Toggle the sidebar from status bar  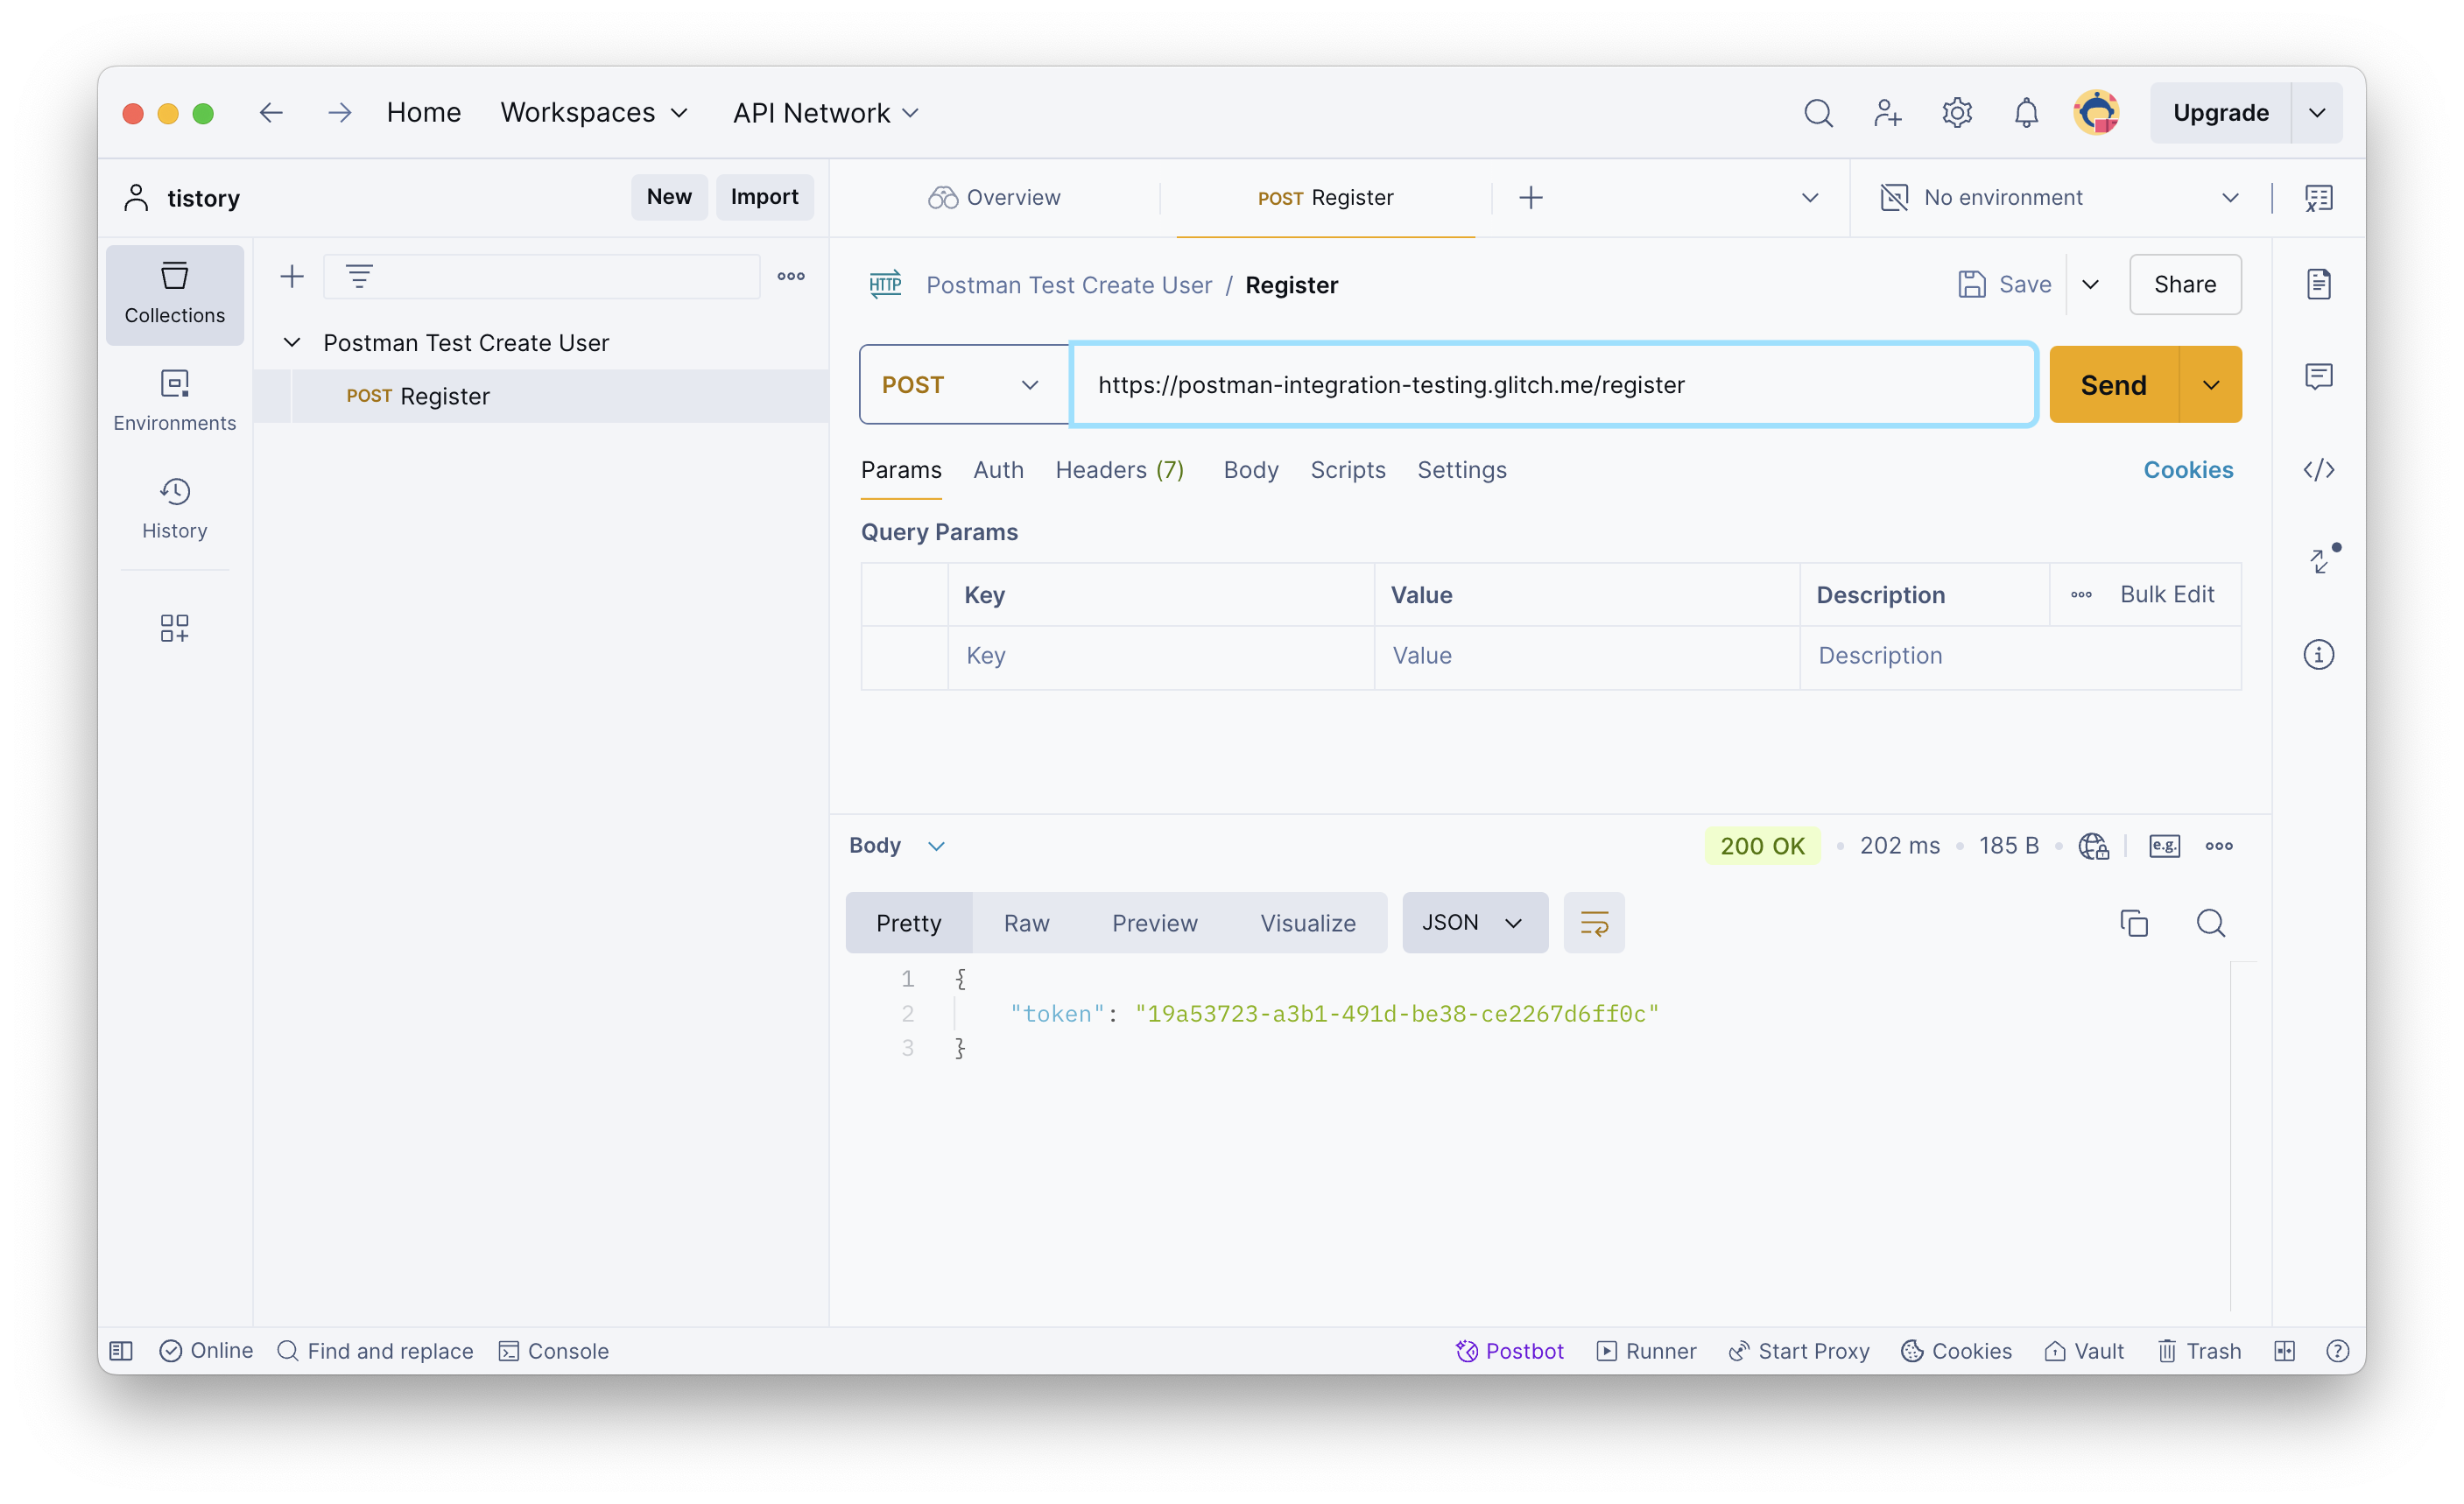pyautogui.click(x=121, y=1351)
